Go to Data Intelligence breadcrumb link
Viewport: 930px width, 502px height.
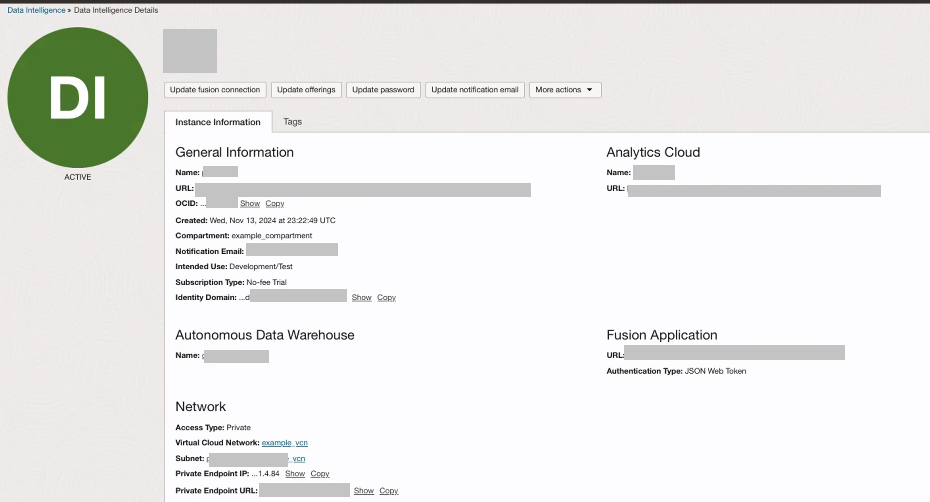pyautogui.click(x=36, y=10)
